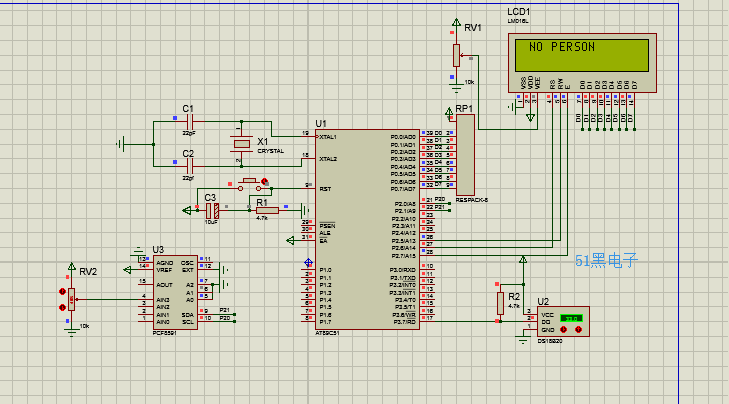Select the X1 crystal component
This screenshot has height=404, width=729.
pyautogui.click(x=242, y=144)
